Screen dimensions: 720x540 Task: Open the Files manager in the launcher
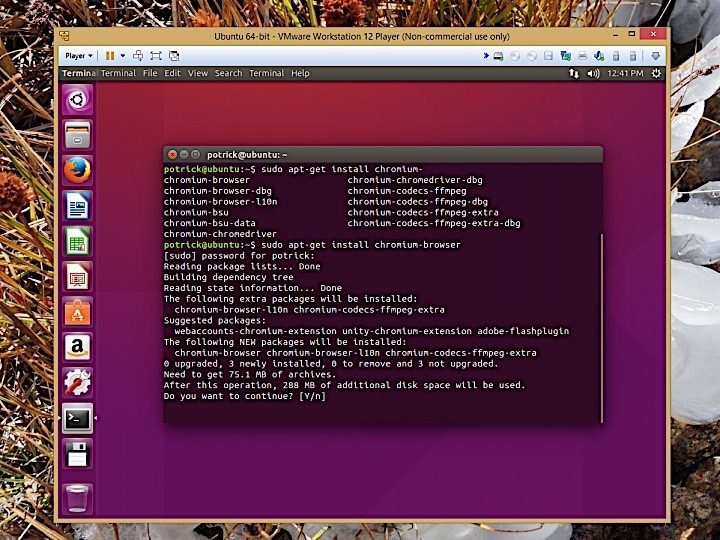coord(77,134)
